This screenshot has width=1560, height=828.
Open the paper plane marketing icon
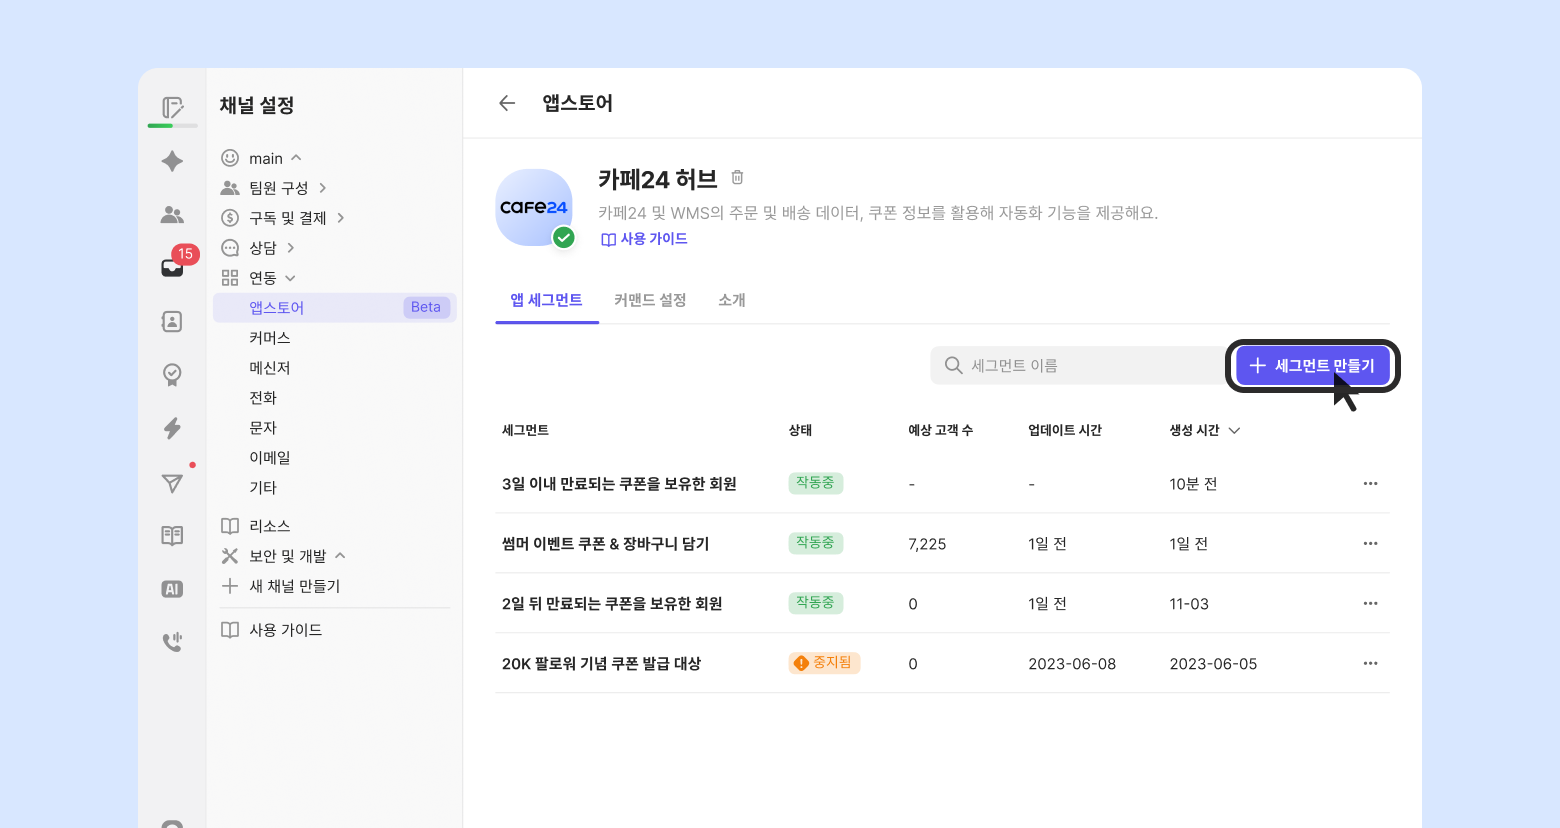pyautogui.click(x=172, y=483)
